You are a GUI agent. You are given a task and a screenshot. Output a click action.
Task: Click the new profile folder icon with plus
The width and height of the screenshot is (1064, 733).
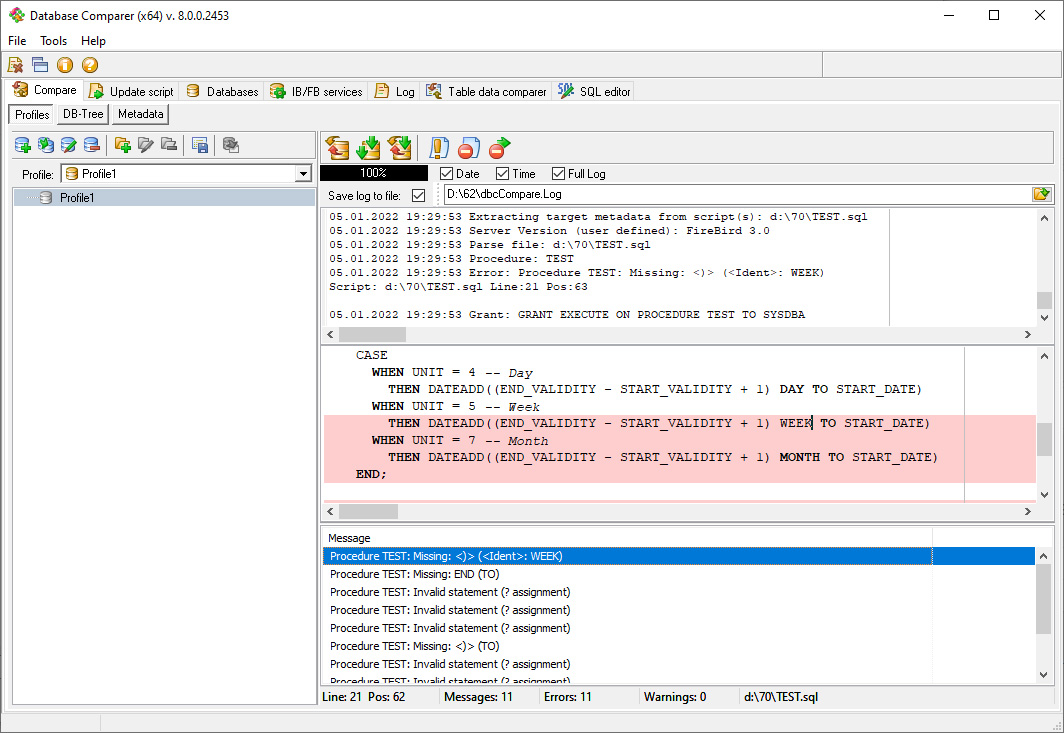point(123,145)
